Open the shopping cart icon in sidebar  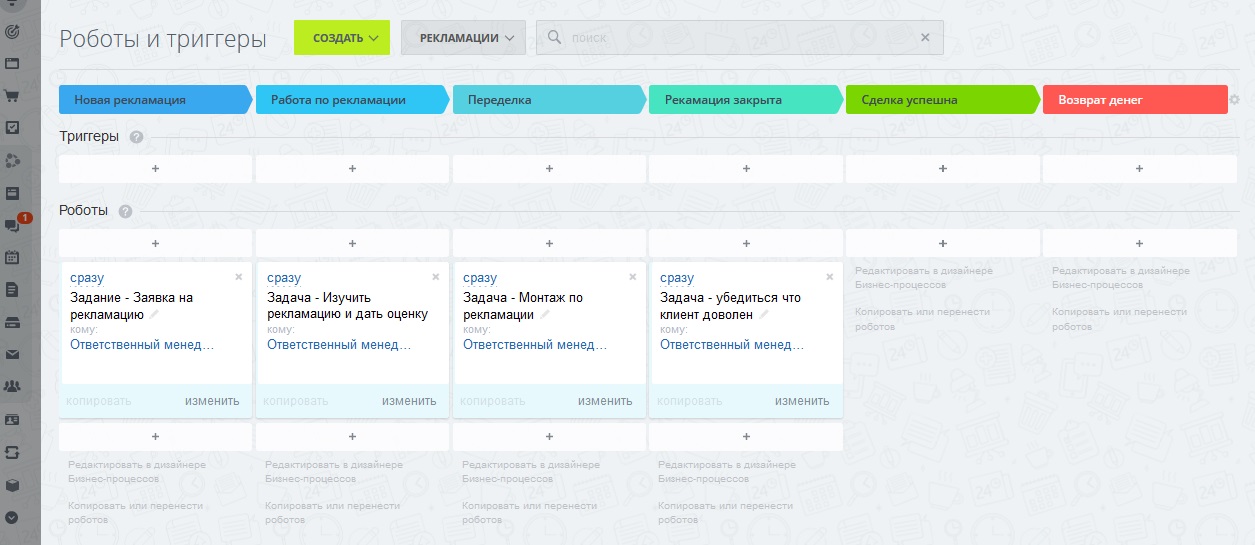12,96
